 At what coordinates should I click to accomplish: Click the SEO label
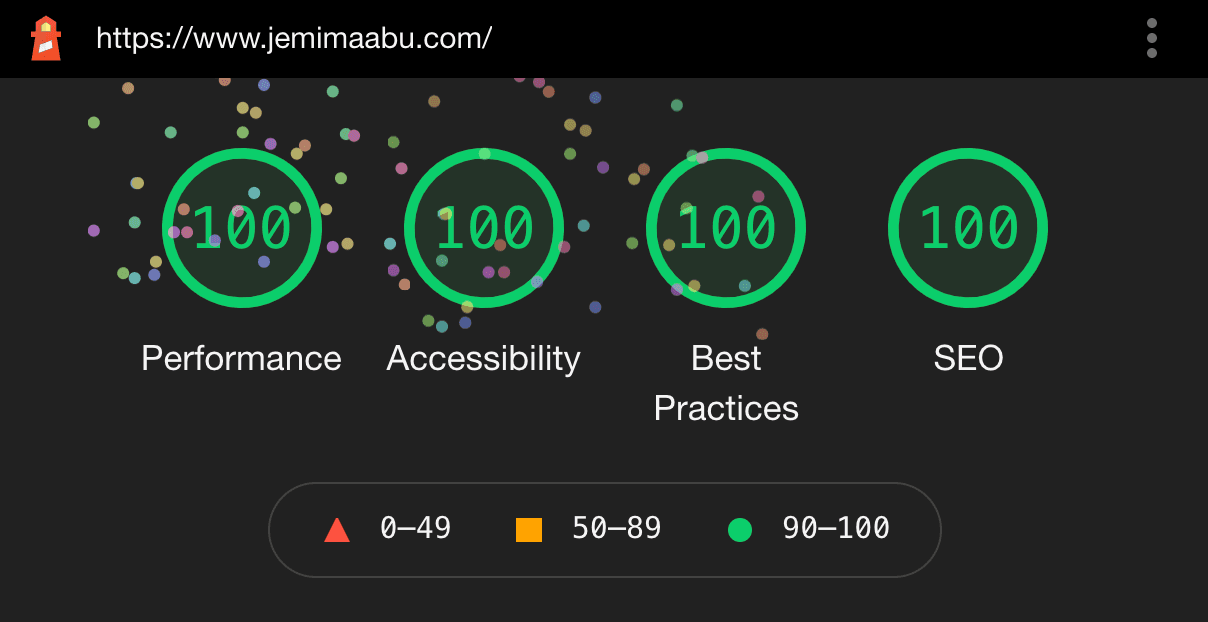967,358
